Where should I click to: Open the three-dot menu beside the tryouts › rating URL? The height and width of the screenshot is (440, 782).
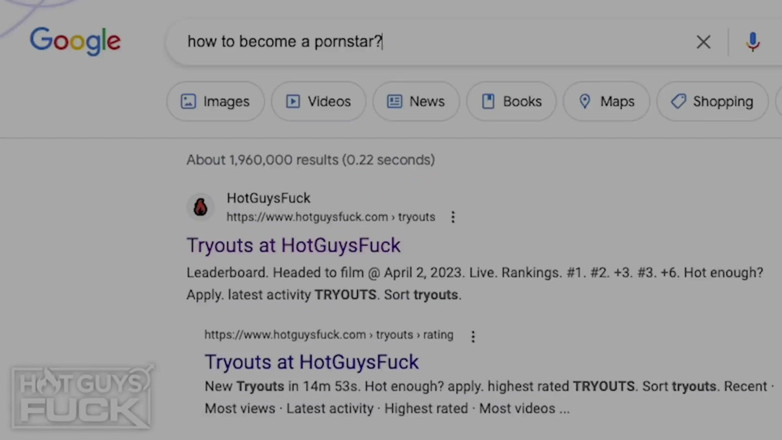point(473,336)
